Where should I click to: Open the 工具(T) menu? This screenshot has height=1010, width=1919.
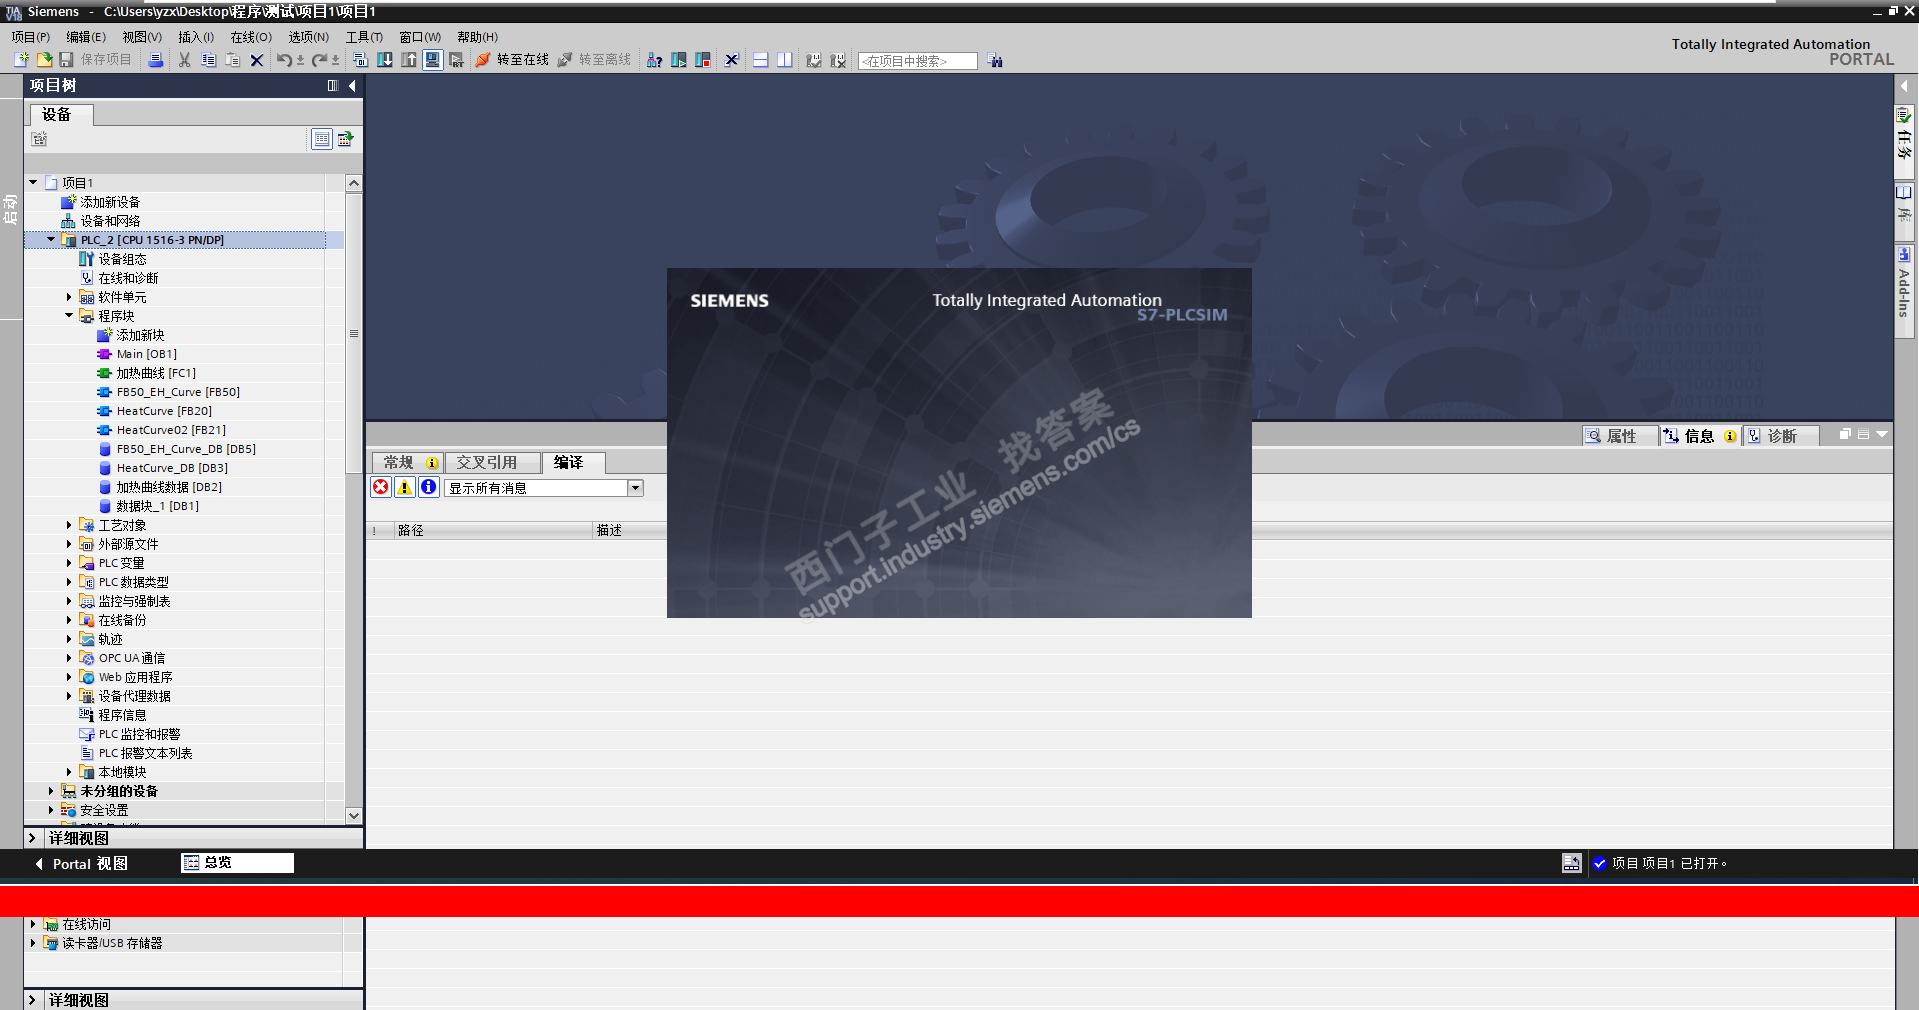pos(365,37)
